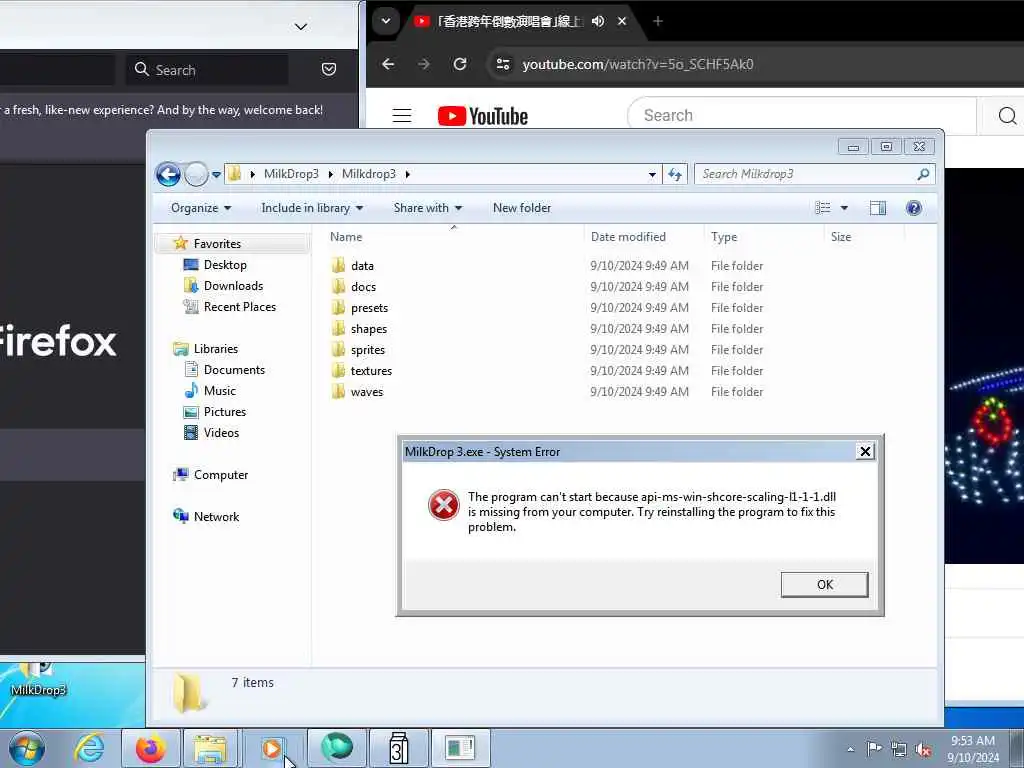The image size is (1024, 768).
Task: Open Explorer help
Action: (914, 208)
